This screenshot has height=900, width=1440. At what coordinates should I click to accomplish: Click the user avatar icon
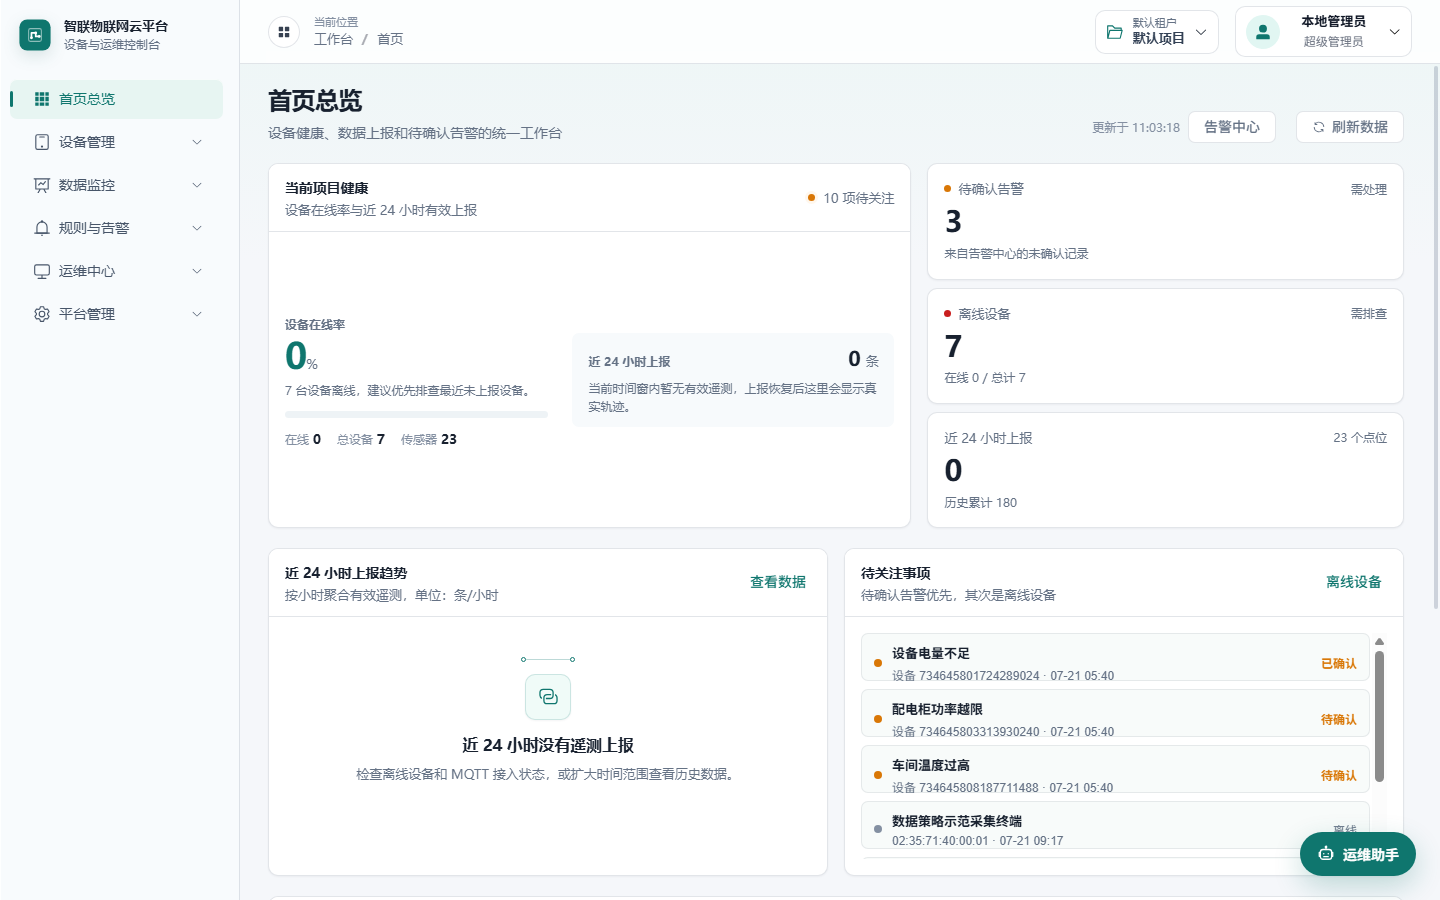[1263, 32]
